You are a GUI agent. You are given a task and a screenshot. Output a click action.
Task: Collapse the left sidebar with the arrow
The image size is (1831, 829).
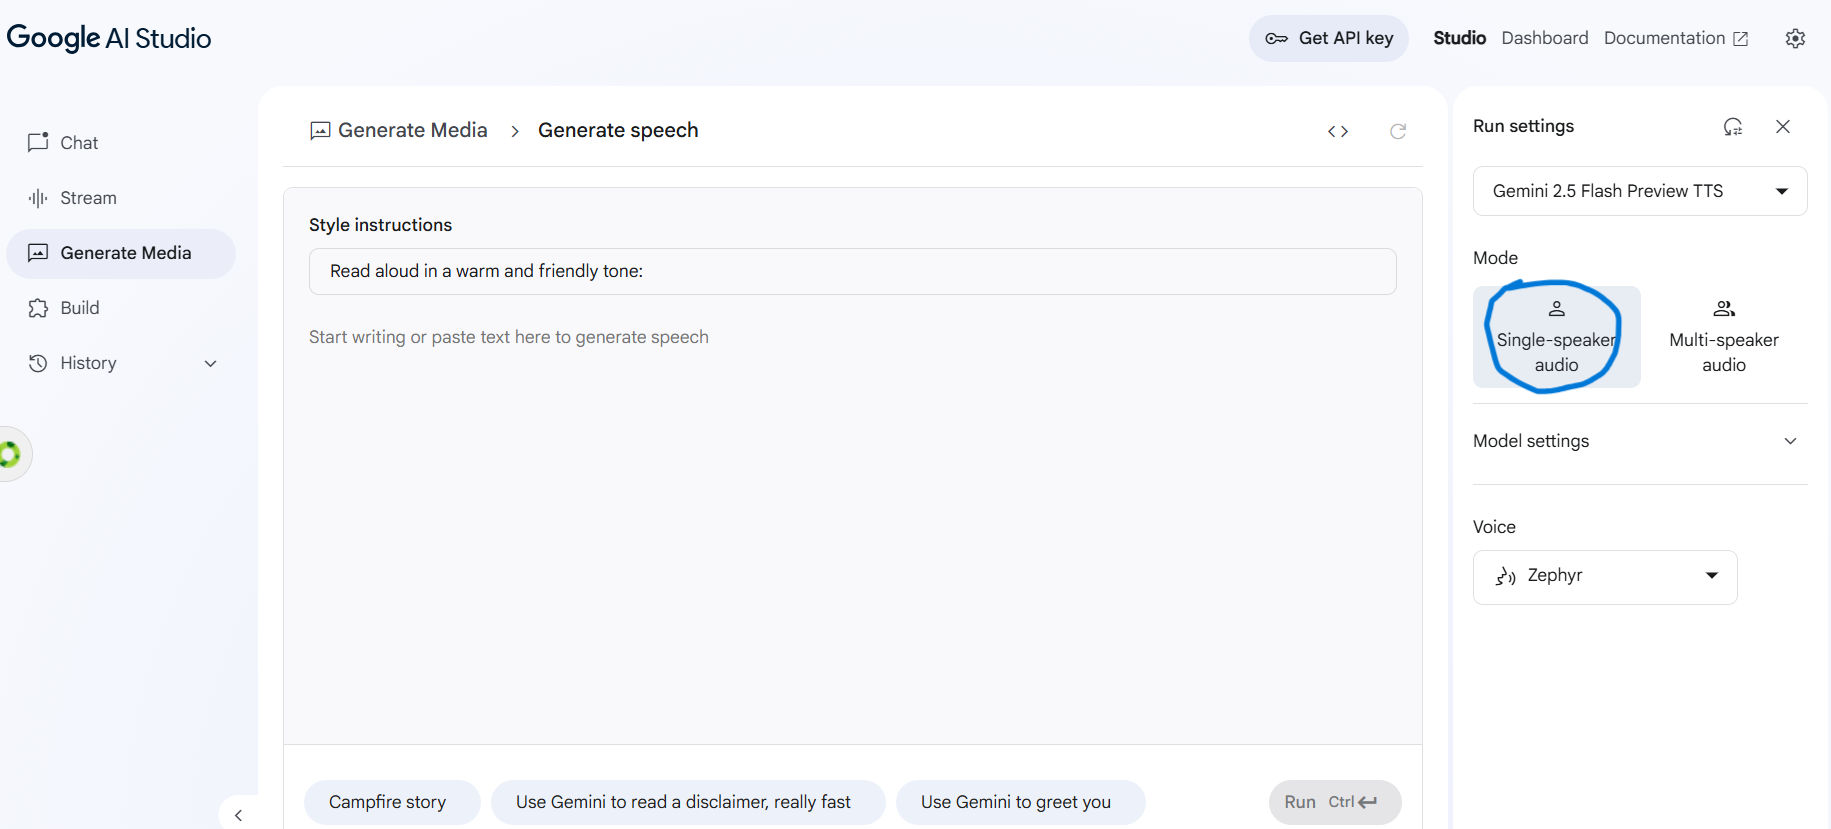238,815
